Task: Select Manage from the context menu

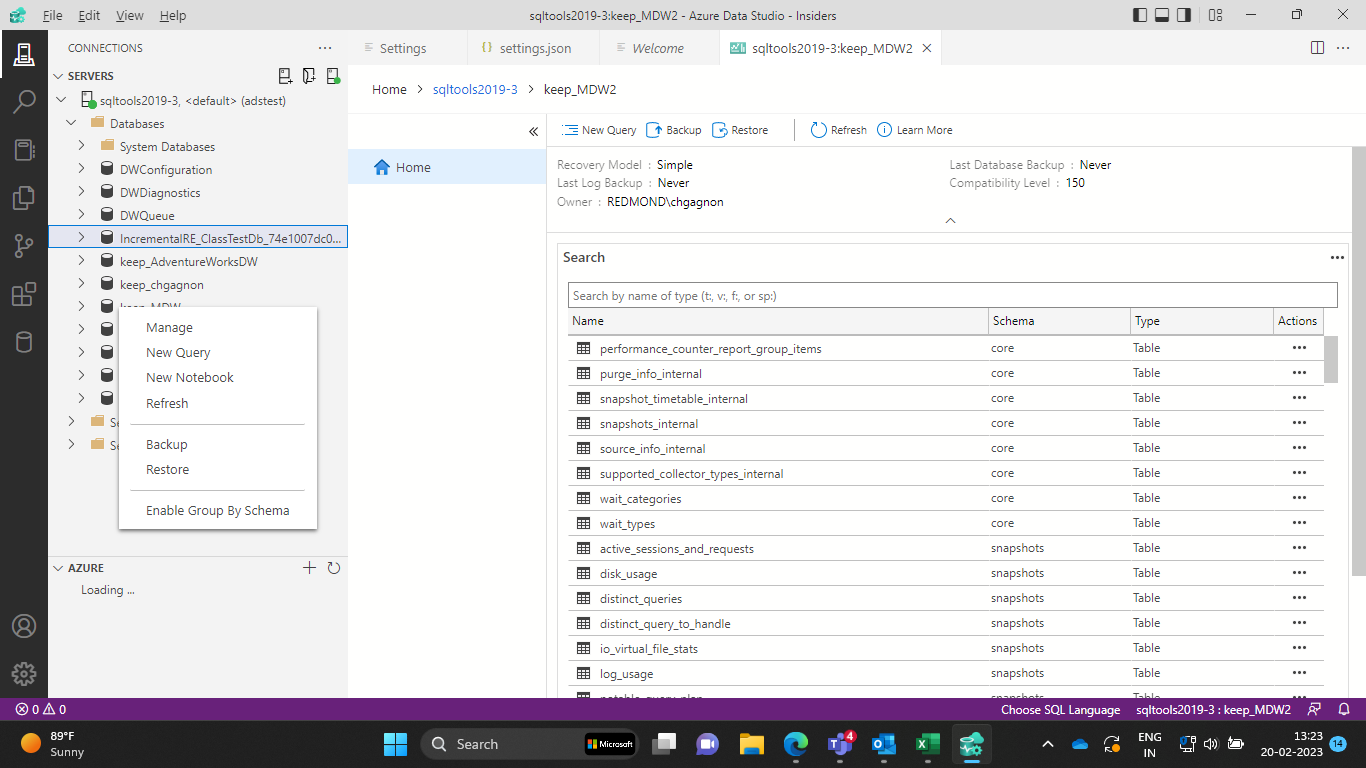Action: coord(168,327)
